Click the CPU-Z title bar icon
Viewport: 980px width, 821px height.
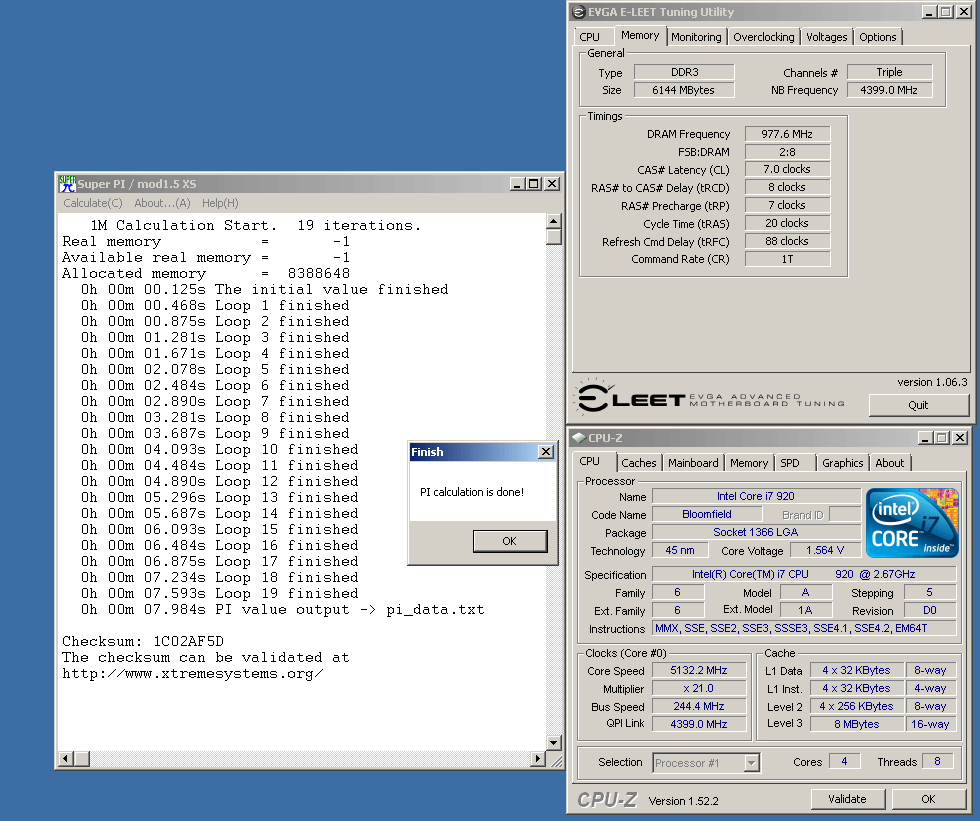579,438
